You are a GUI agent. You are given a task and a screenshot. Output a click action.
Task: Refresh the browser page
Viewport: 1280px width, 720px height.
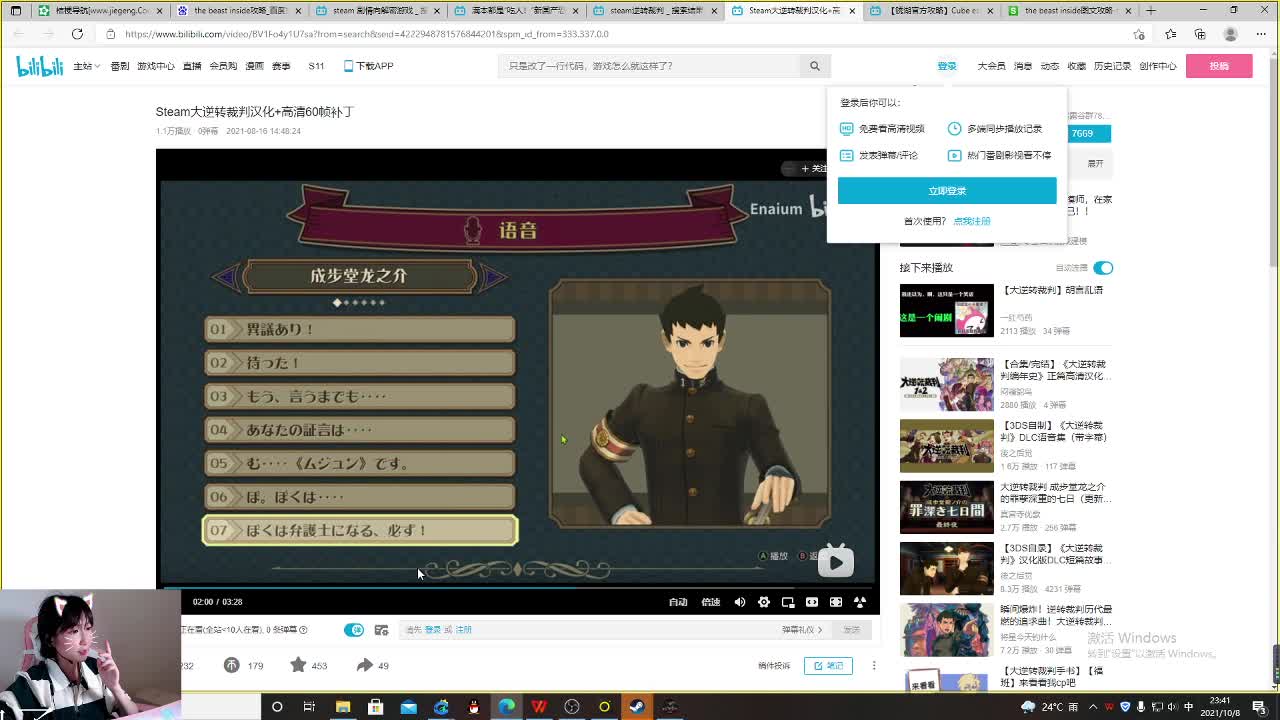[x=77, y=34]
